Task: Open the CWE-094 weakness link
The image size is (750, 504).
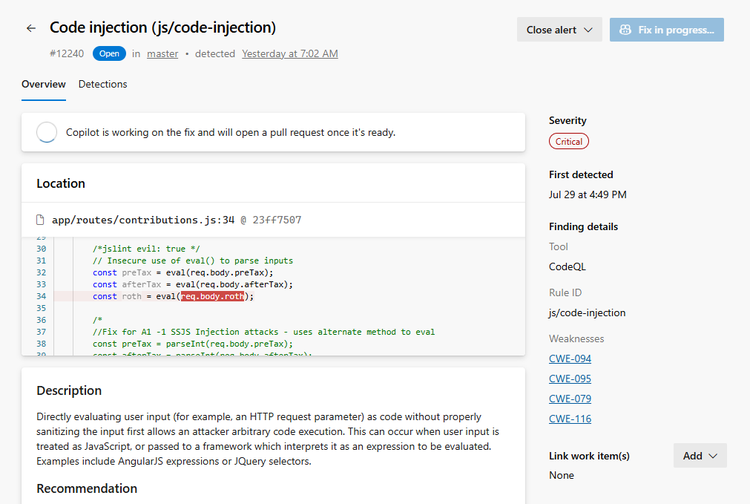Action: coord(570,359)
